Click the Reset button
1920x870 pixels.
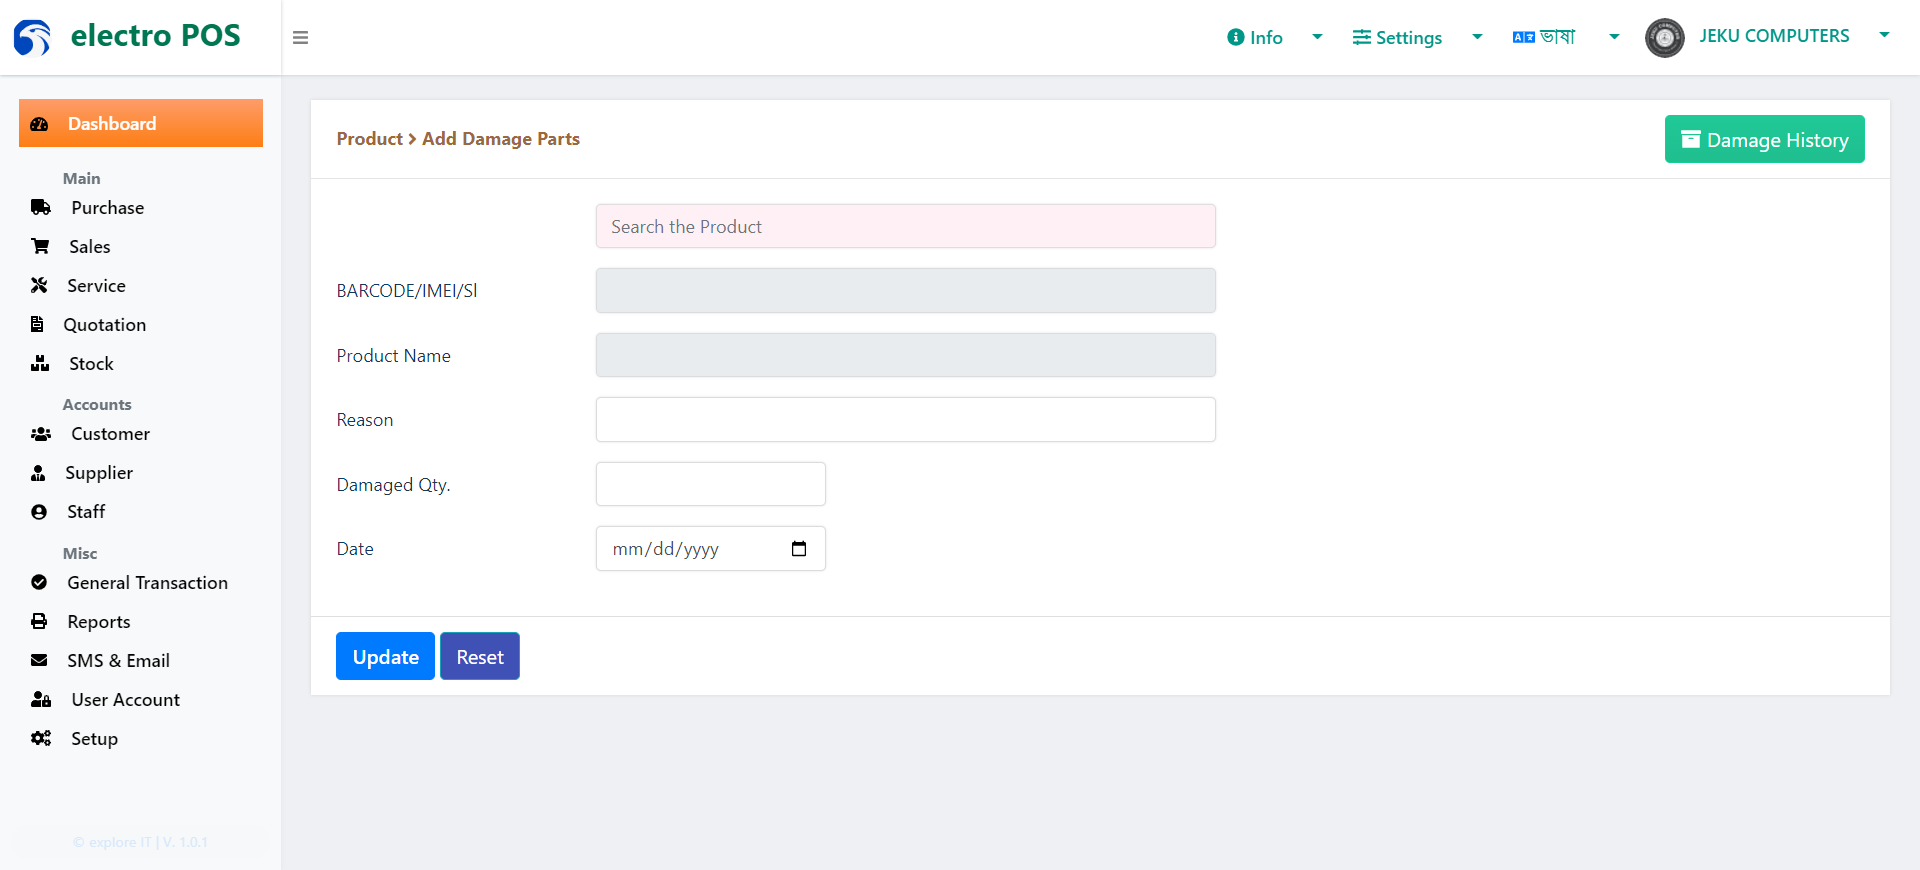(480, 656)
